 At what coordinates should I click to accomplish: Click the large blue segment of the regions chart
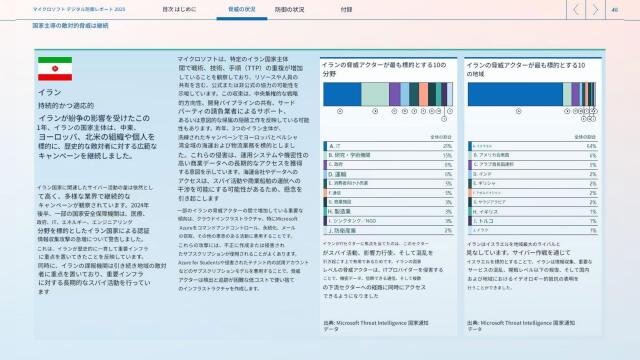(x=515, y=94)
